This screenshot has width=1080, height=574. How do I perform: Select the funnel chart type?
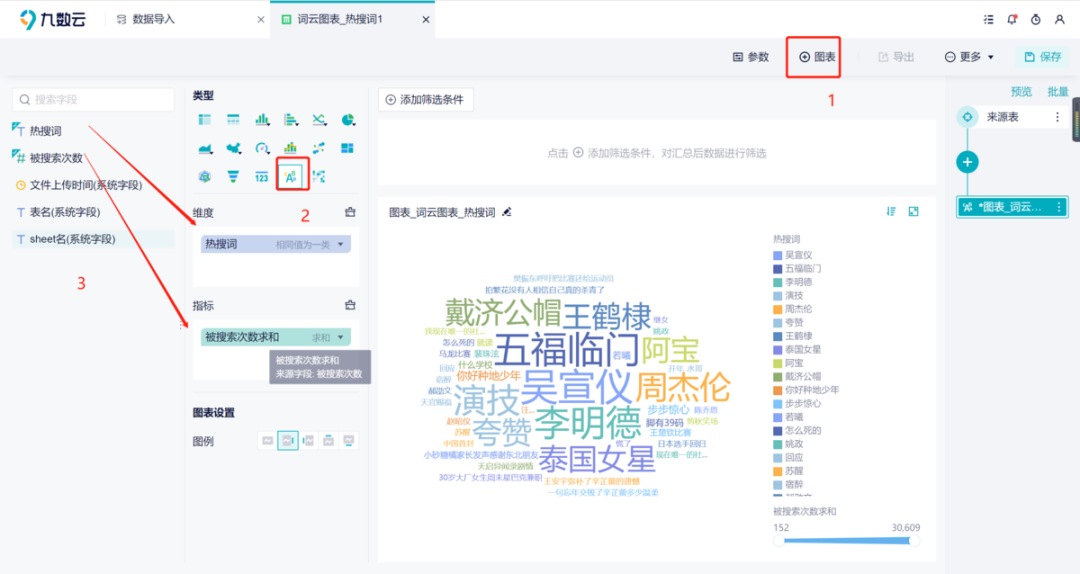pyautogui.click(x=233, y=176)
